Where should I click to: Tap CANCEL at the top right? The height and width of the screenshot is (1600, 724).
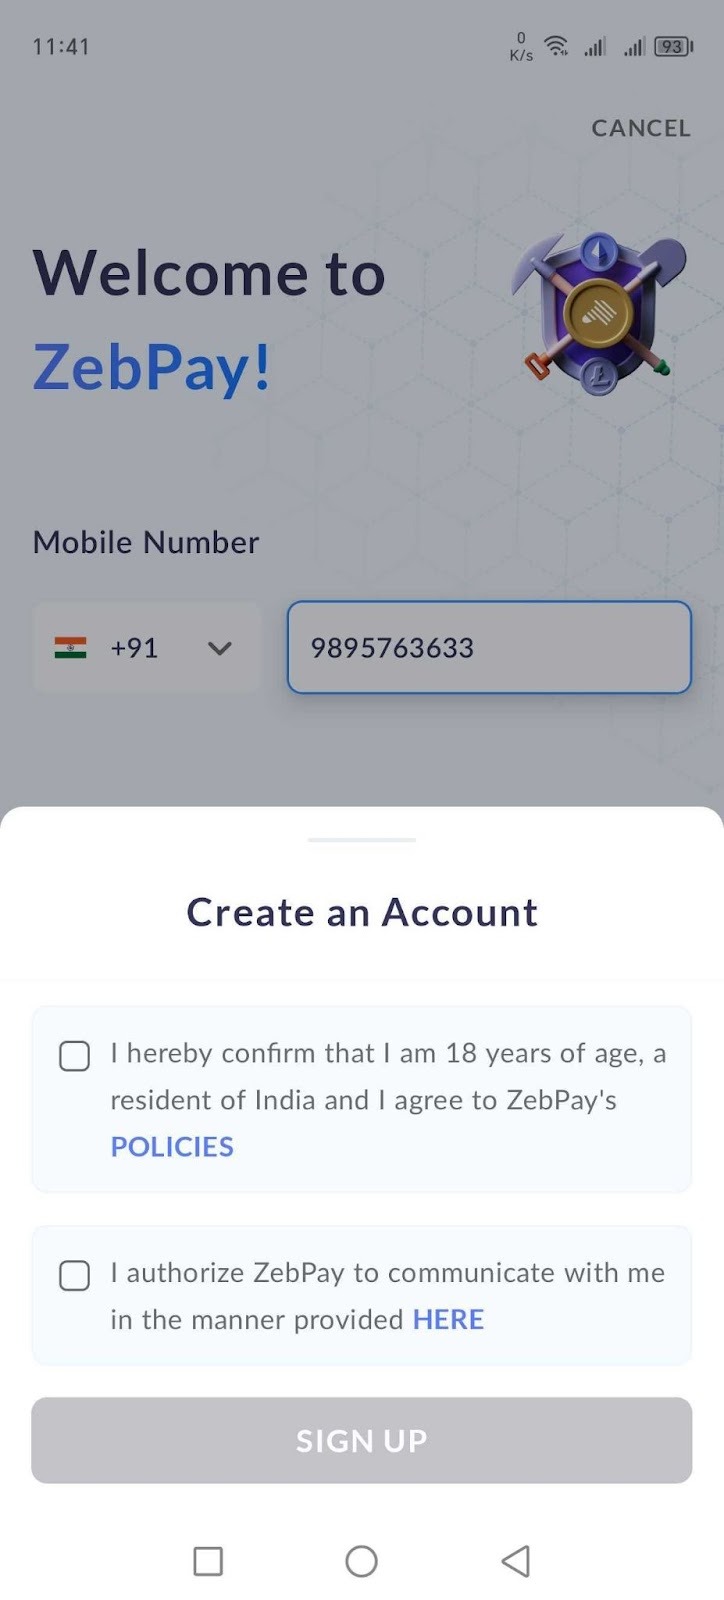click(x=641, y=128)
